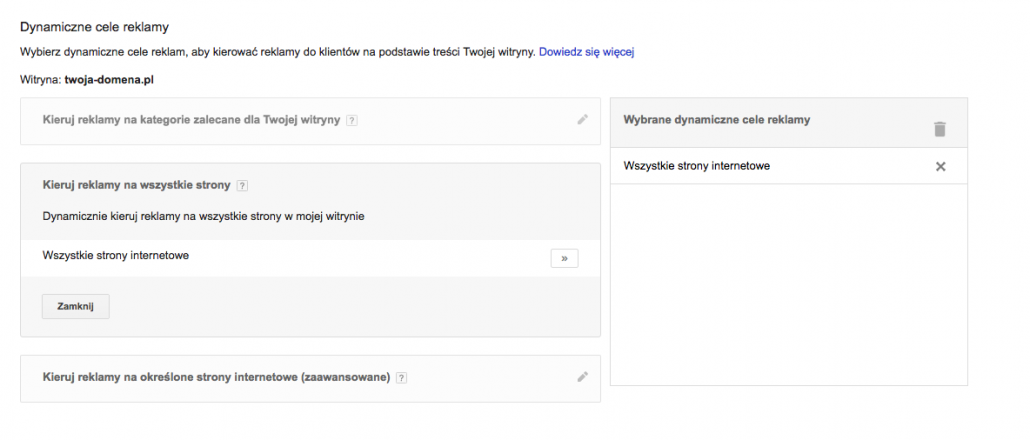1030x440 pixels.
Task: Add all pages using the » arrow button
Action: tap(564, 258)
